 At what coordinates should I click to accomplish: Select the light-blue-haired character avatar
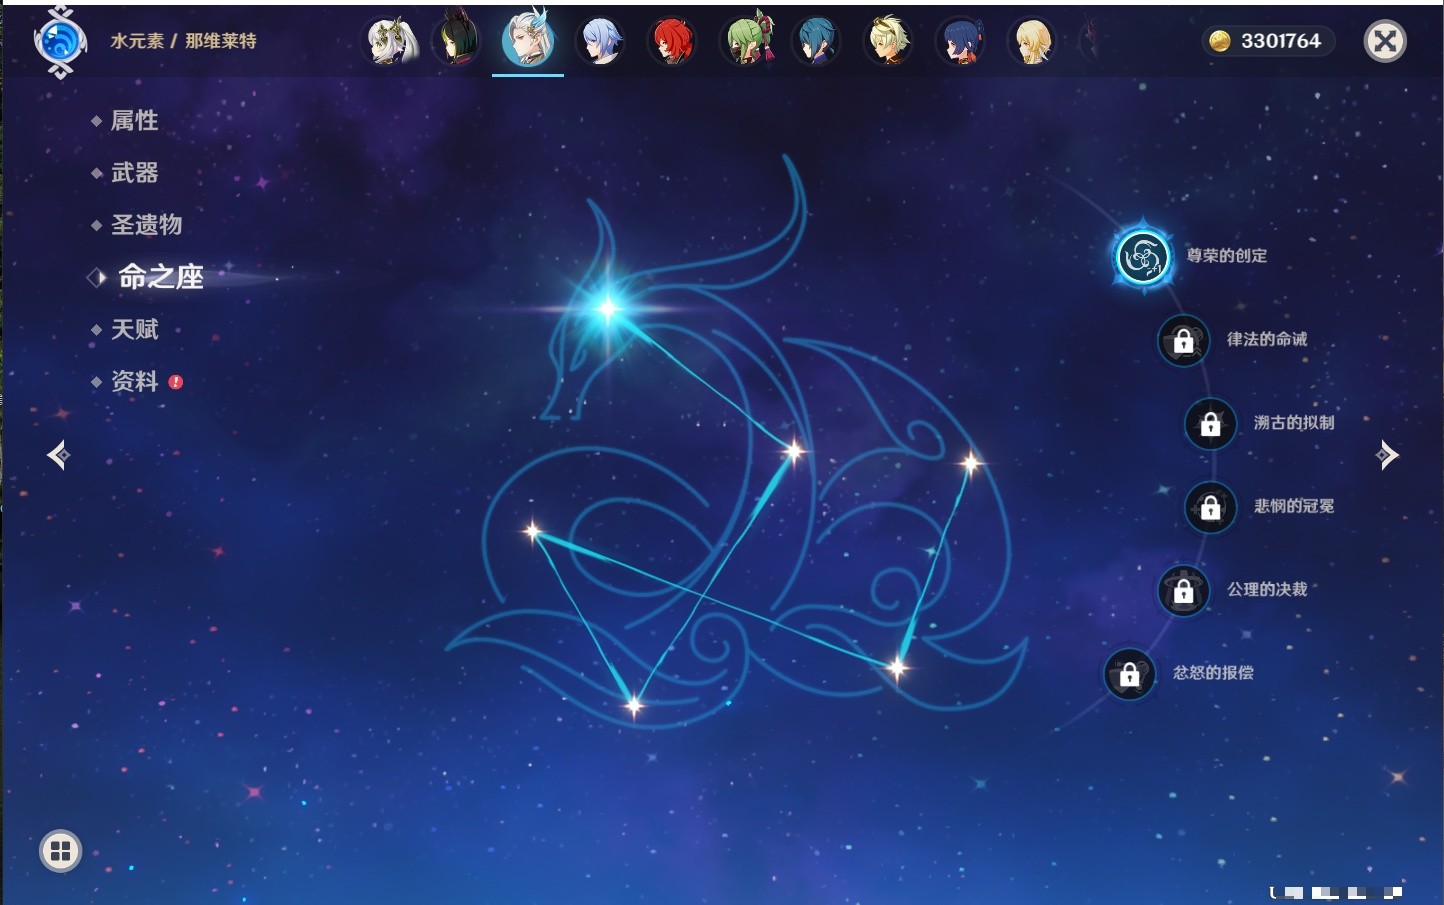click(601, 41)
